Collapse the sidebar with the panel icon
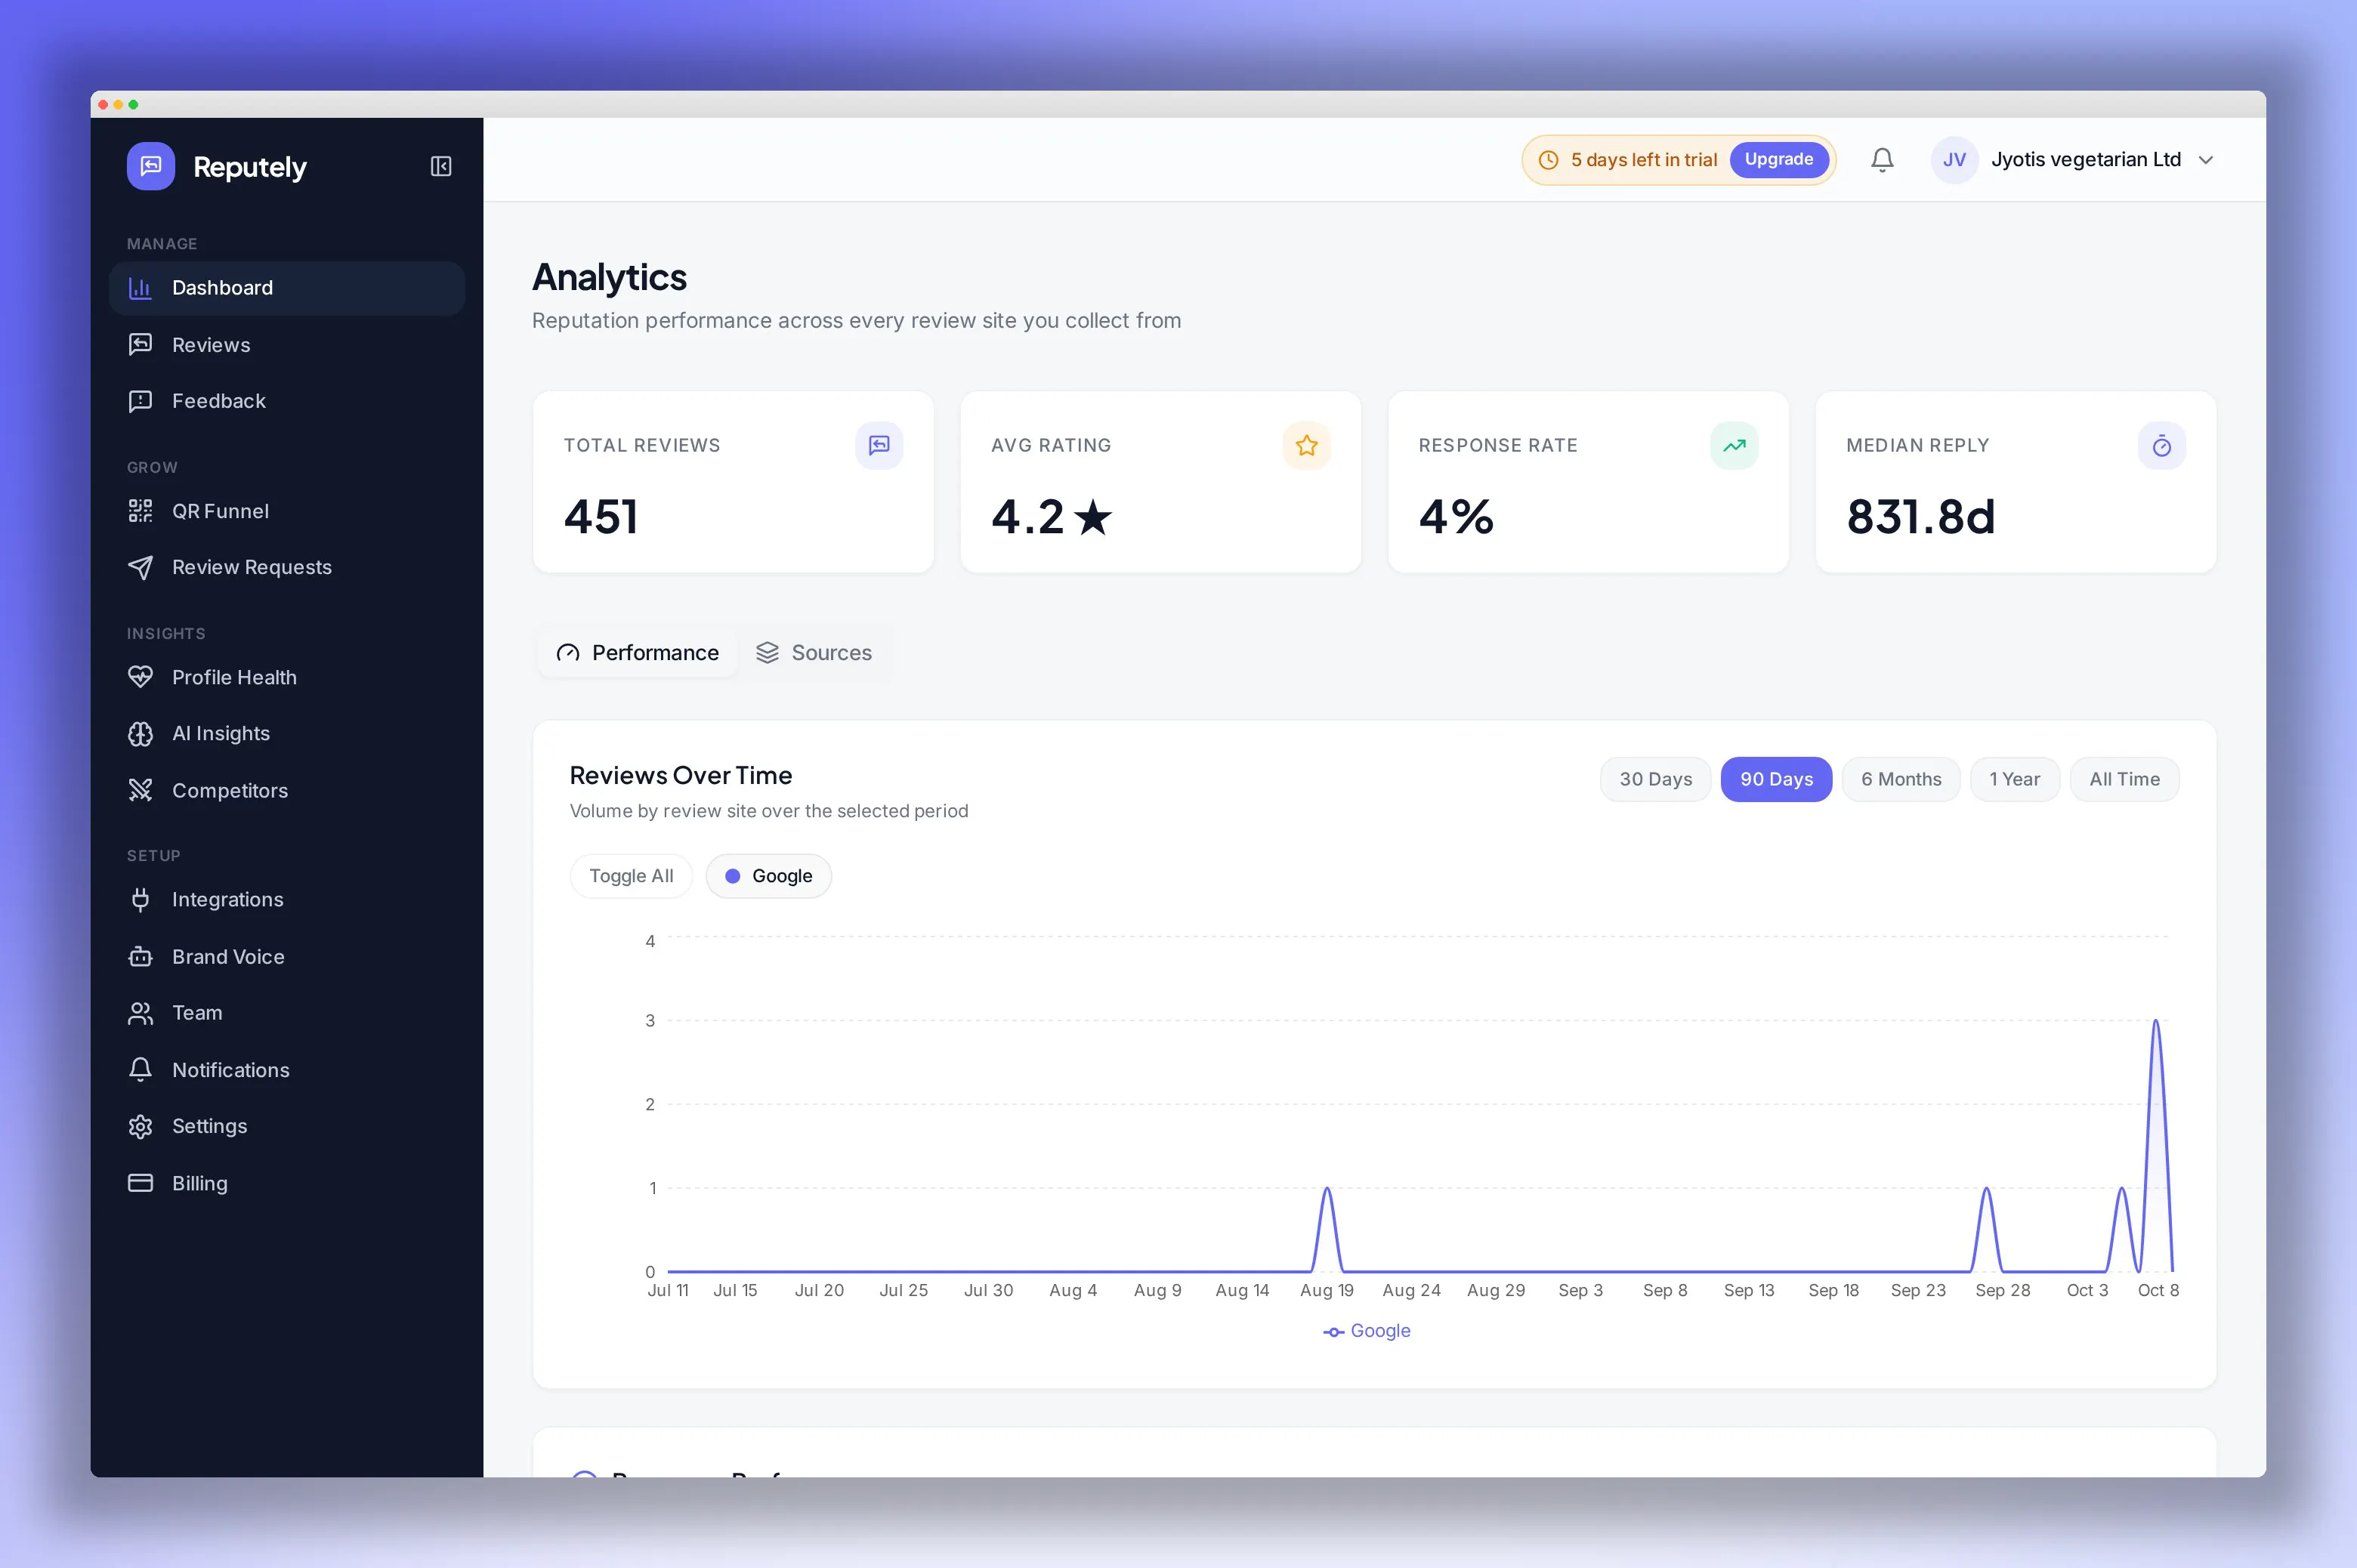Viewport: 2357px width, 1568px height. click(x=441, y=166)
